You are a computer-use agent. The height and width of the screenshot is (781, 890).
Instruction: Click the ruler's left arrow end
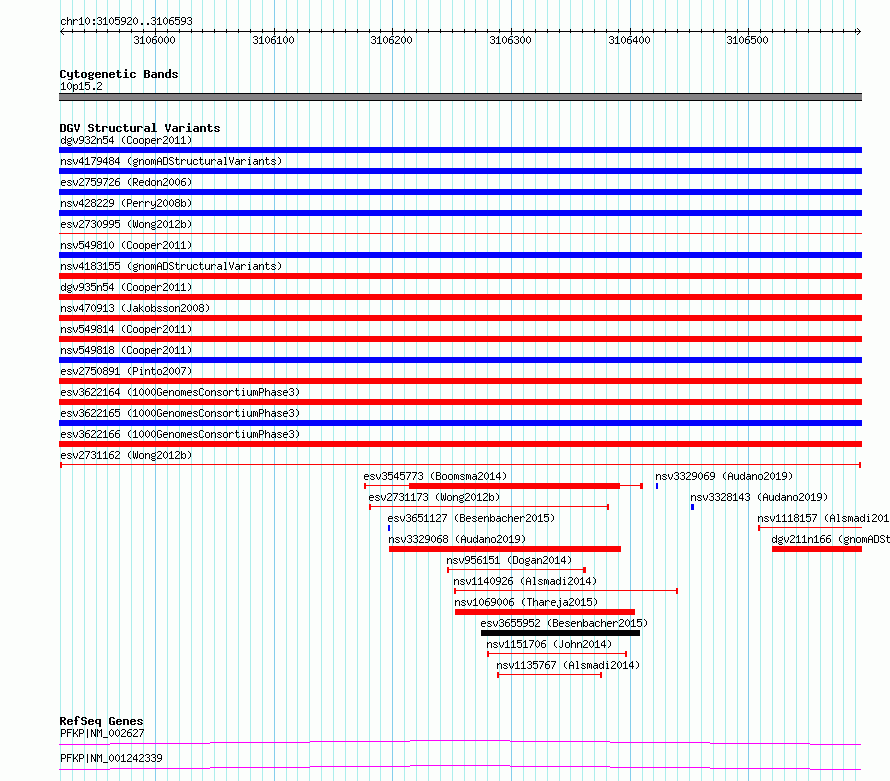(62, 32)
